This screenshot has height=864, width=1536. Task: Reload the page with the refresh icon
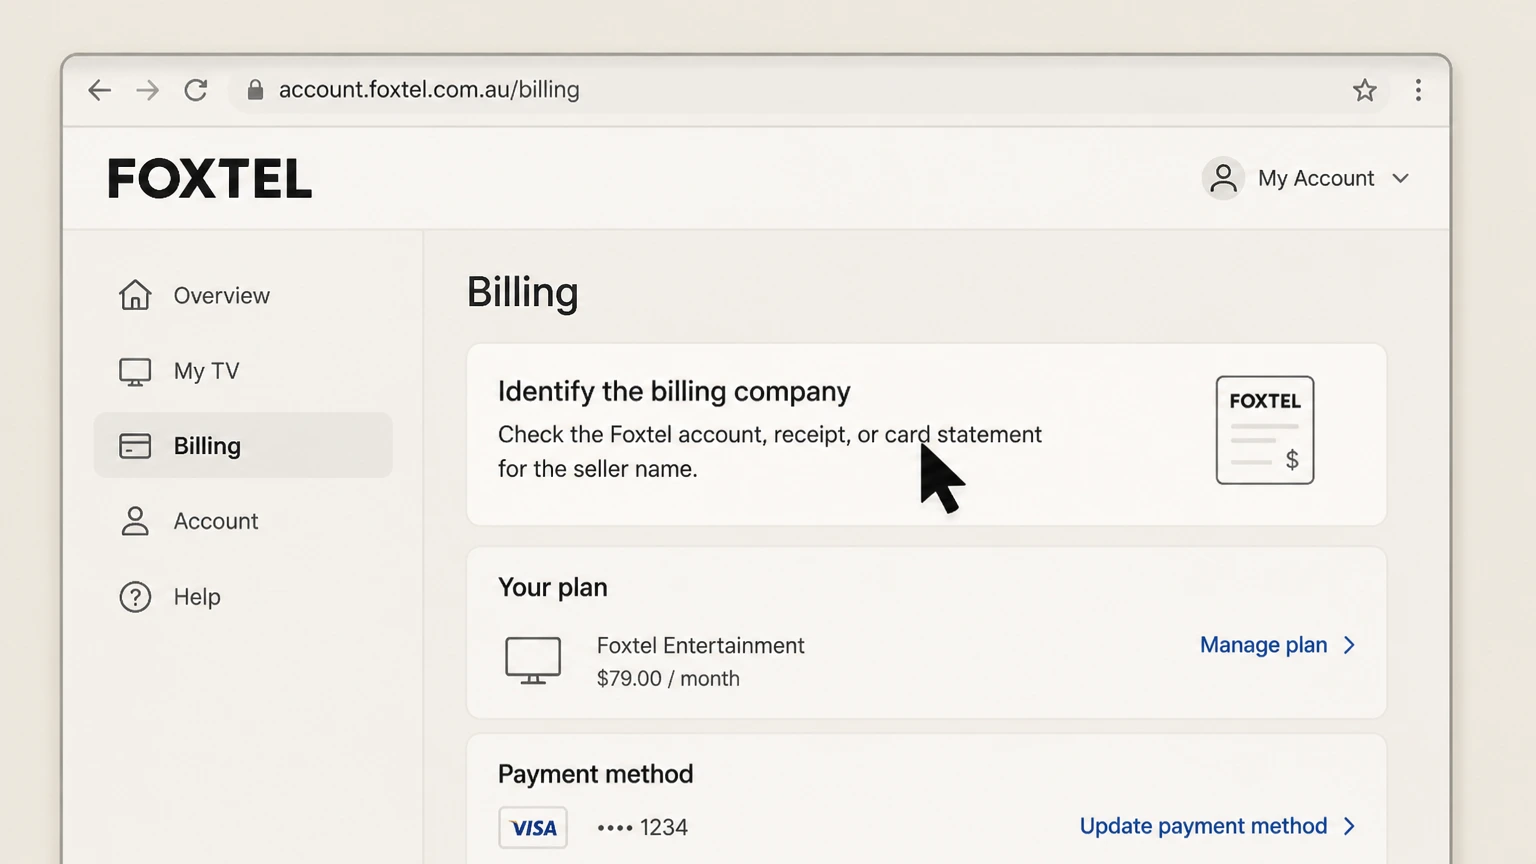[x=196, y=90]
